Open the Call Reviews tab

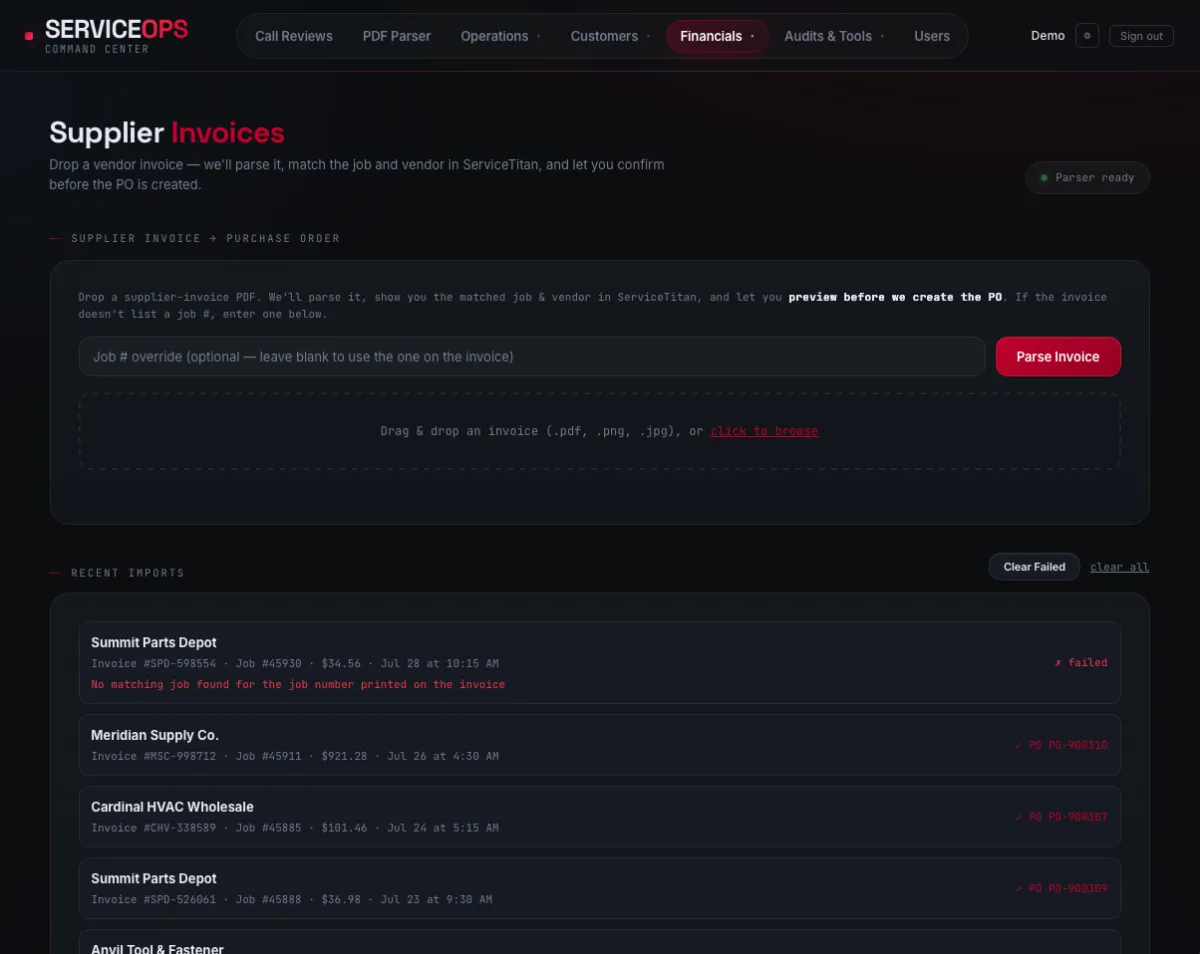click(x=294, y=36)
